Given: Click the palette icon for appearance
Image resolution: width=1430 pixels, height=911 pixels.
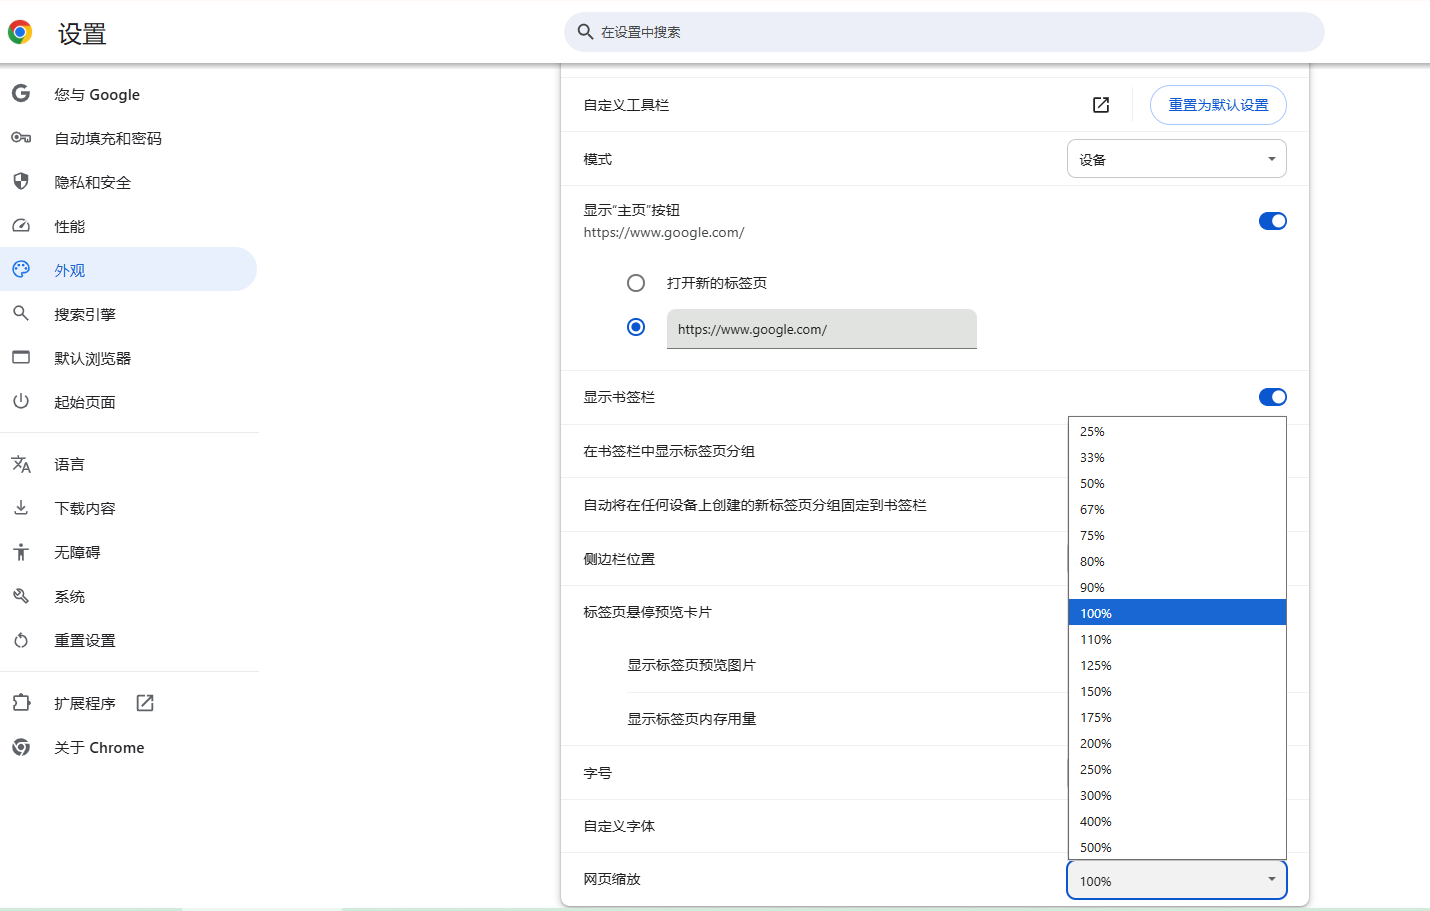Looking at the screenshot, I should [x=21, y=269].
